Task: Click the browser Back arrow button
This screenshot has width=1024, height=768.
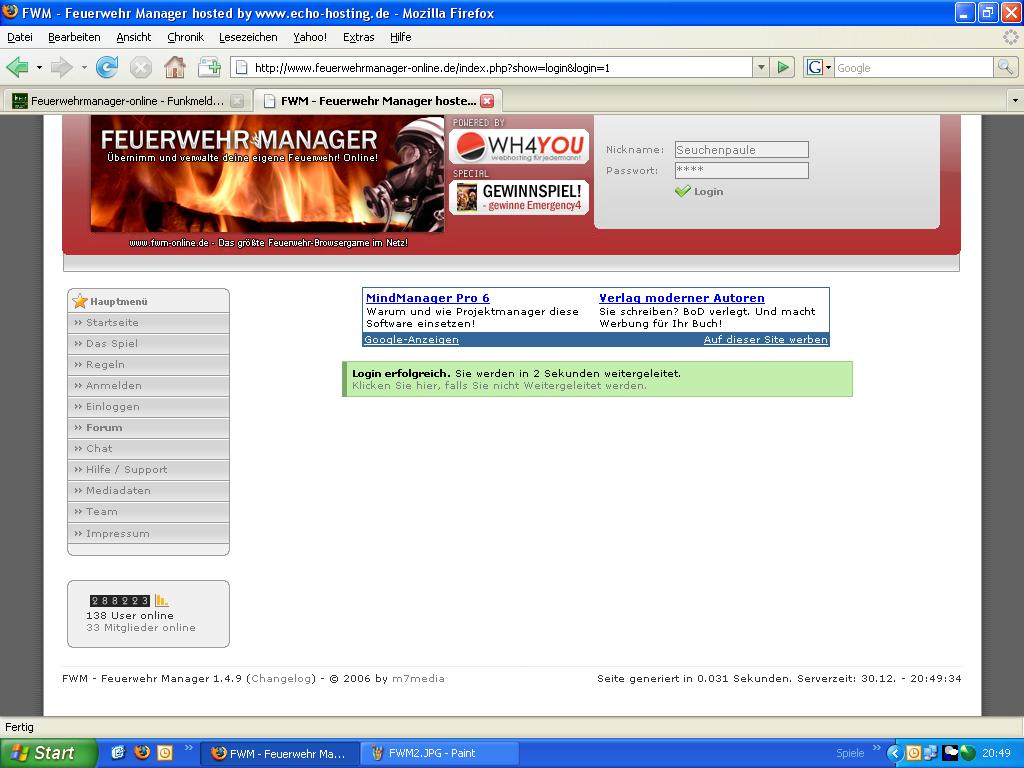Action: [x=17, y=67]
